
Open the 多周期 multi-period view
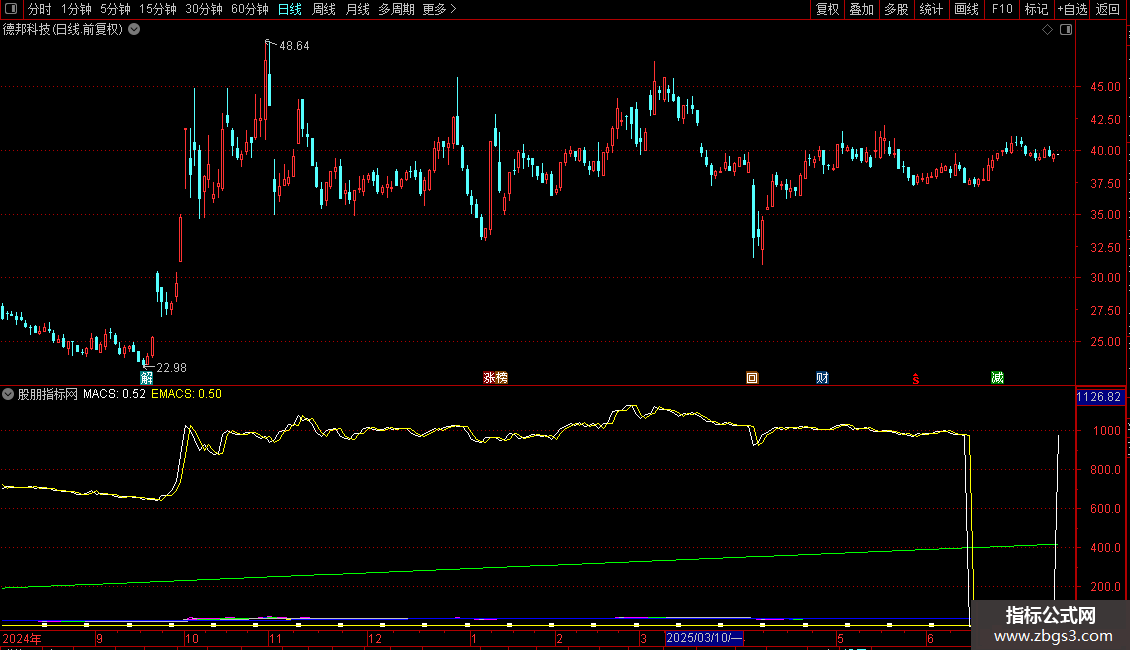pyautogui.click(x=396, y=9)
